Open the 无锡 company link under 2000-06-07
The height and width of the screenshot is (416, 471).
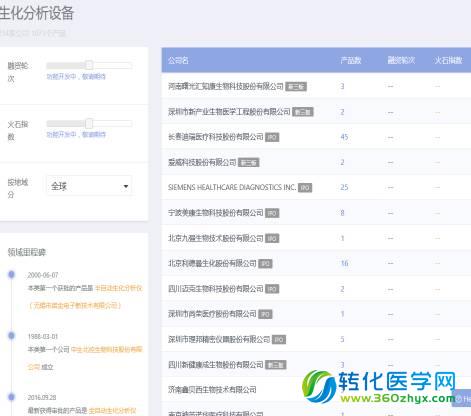(75, 305)
